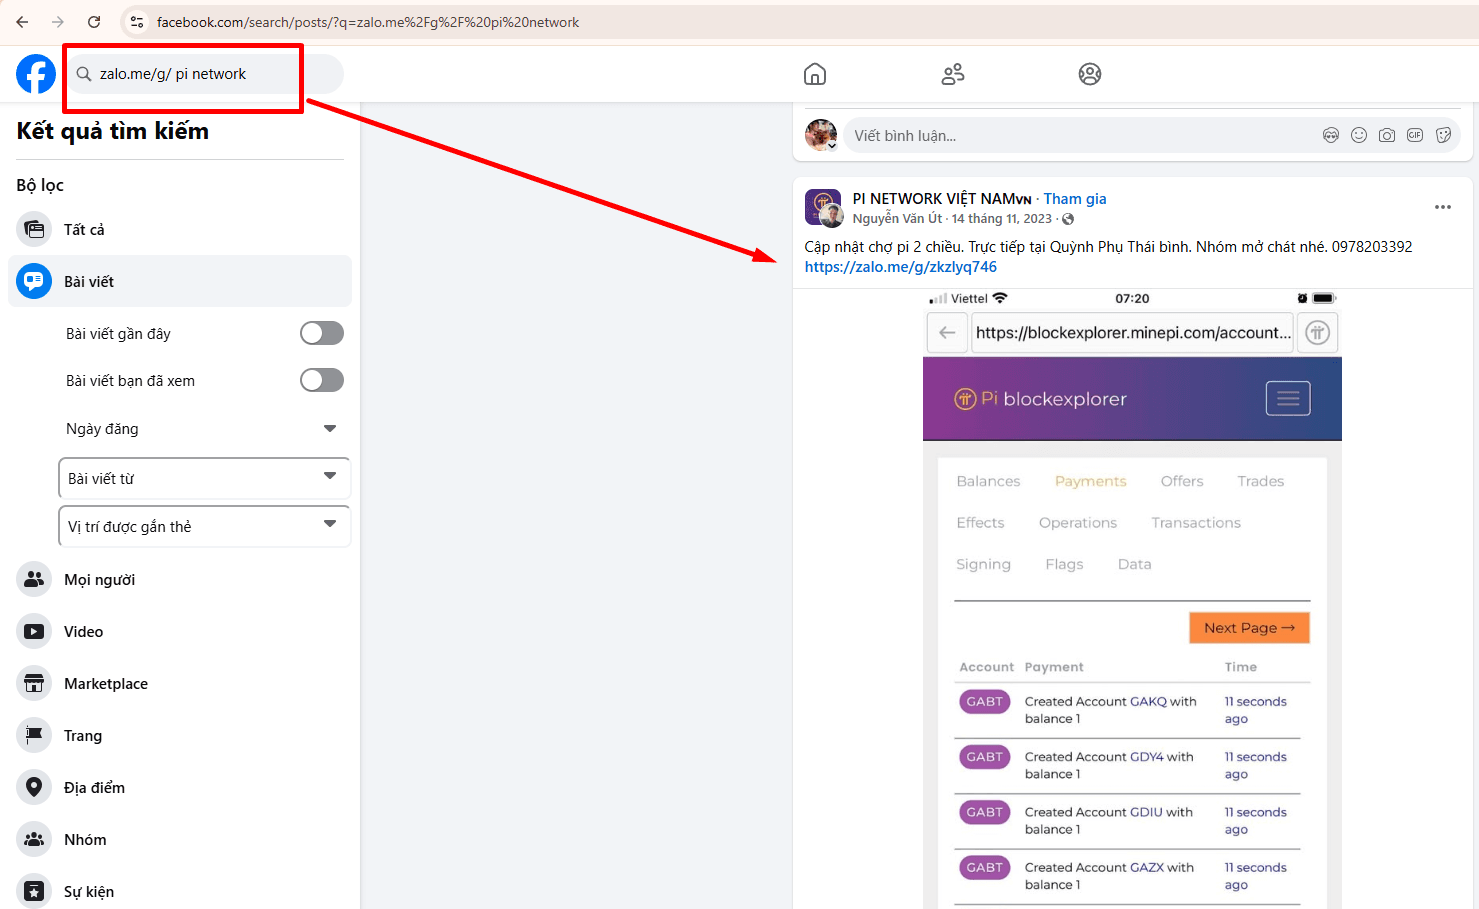Viewport: 1479px width, 909px height.
Task: Open the Groups icon in top navigation
Action: [x=1089, y=74]
